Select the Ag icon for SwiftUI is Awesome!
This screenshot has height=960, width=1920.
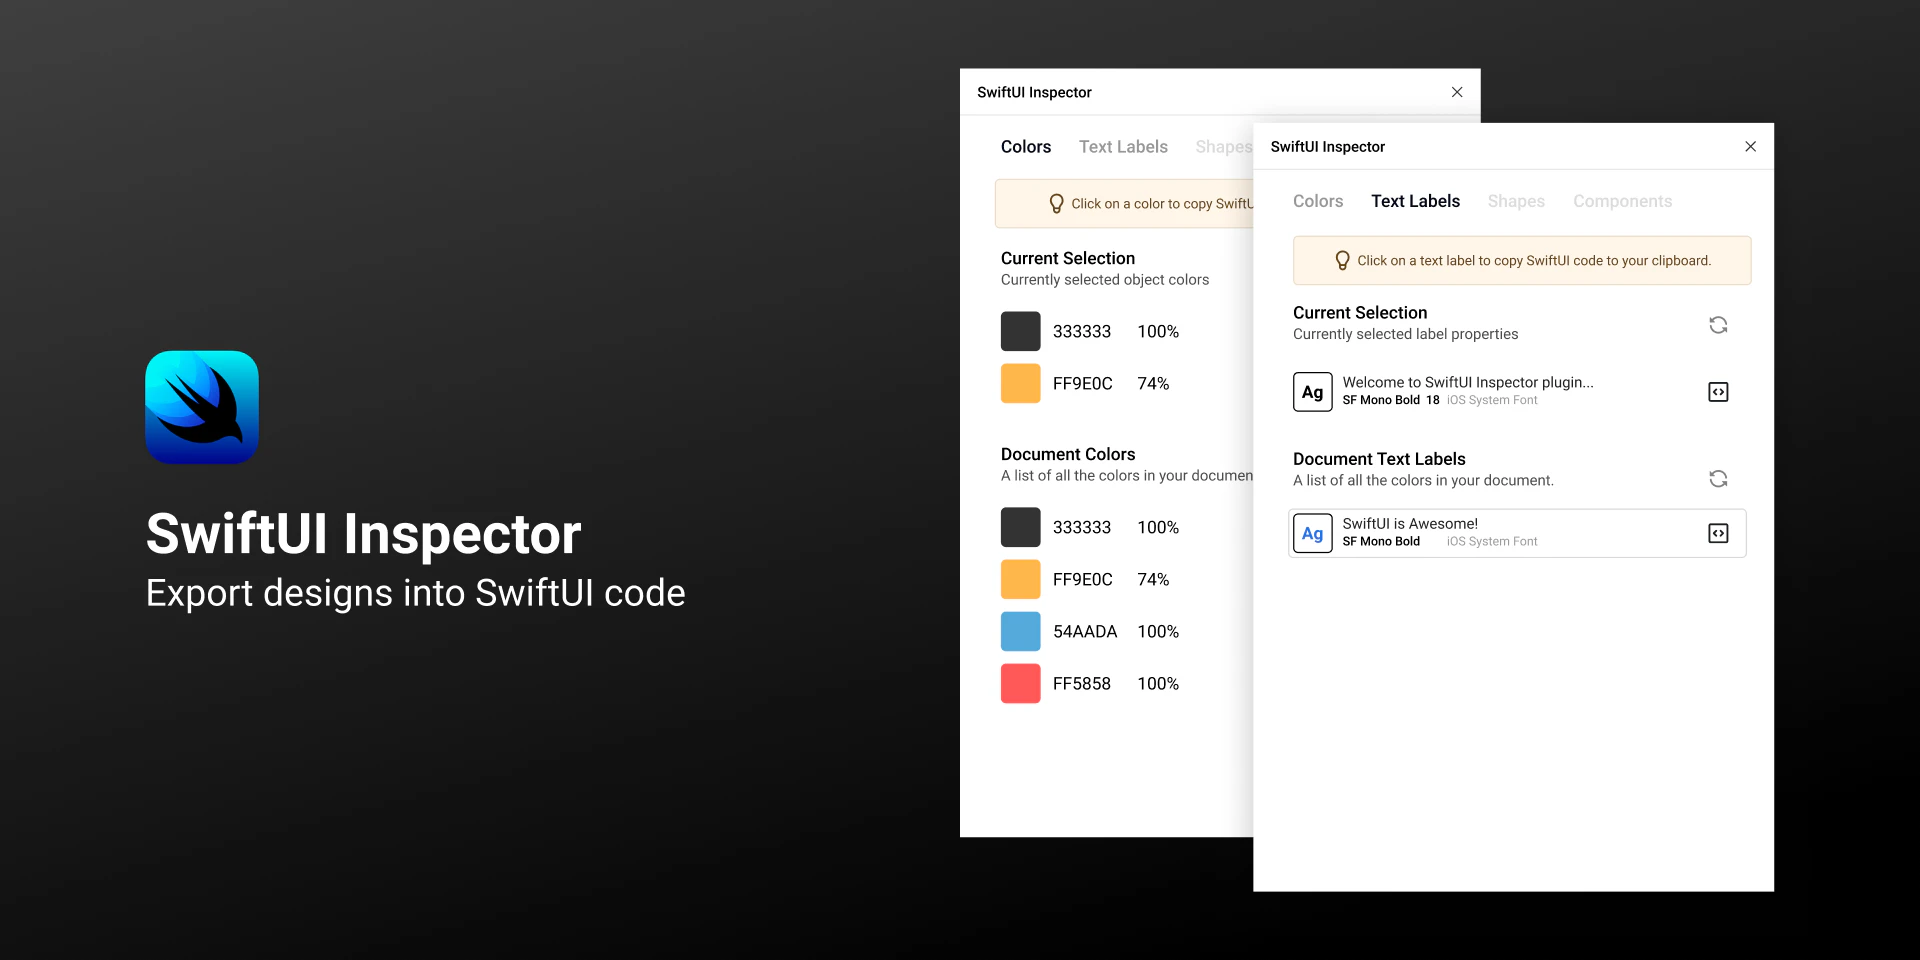[1313, 533]
